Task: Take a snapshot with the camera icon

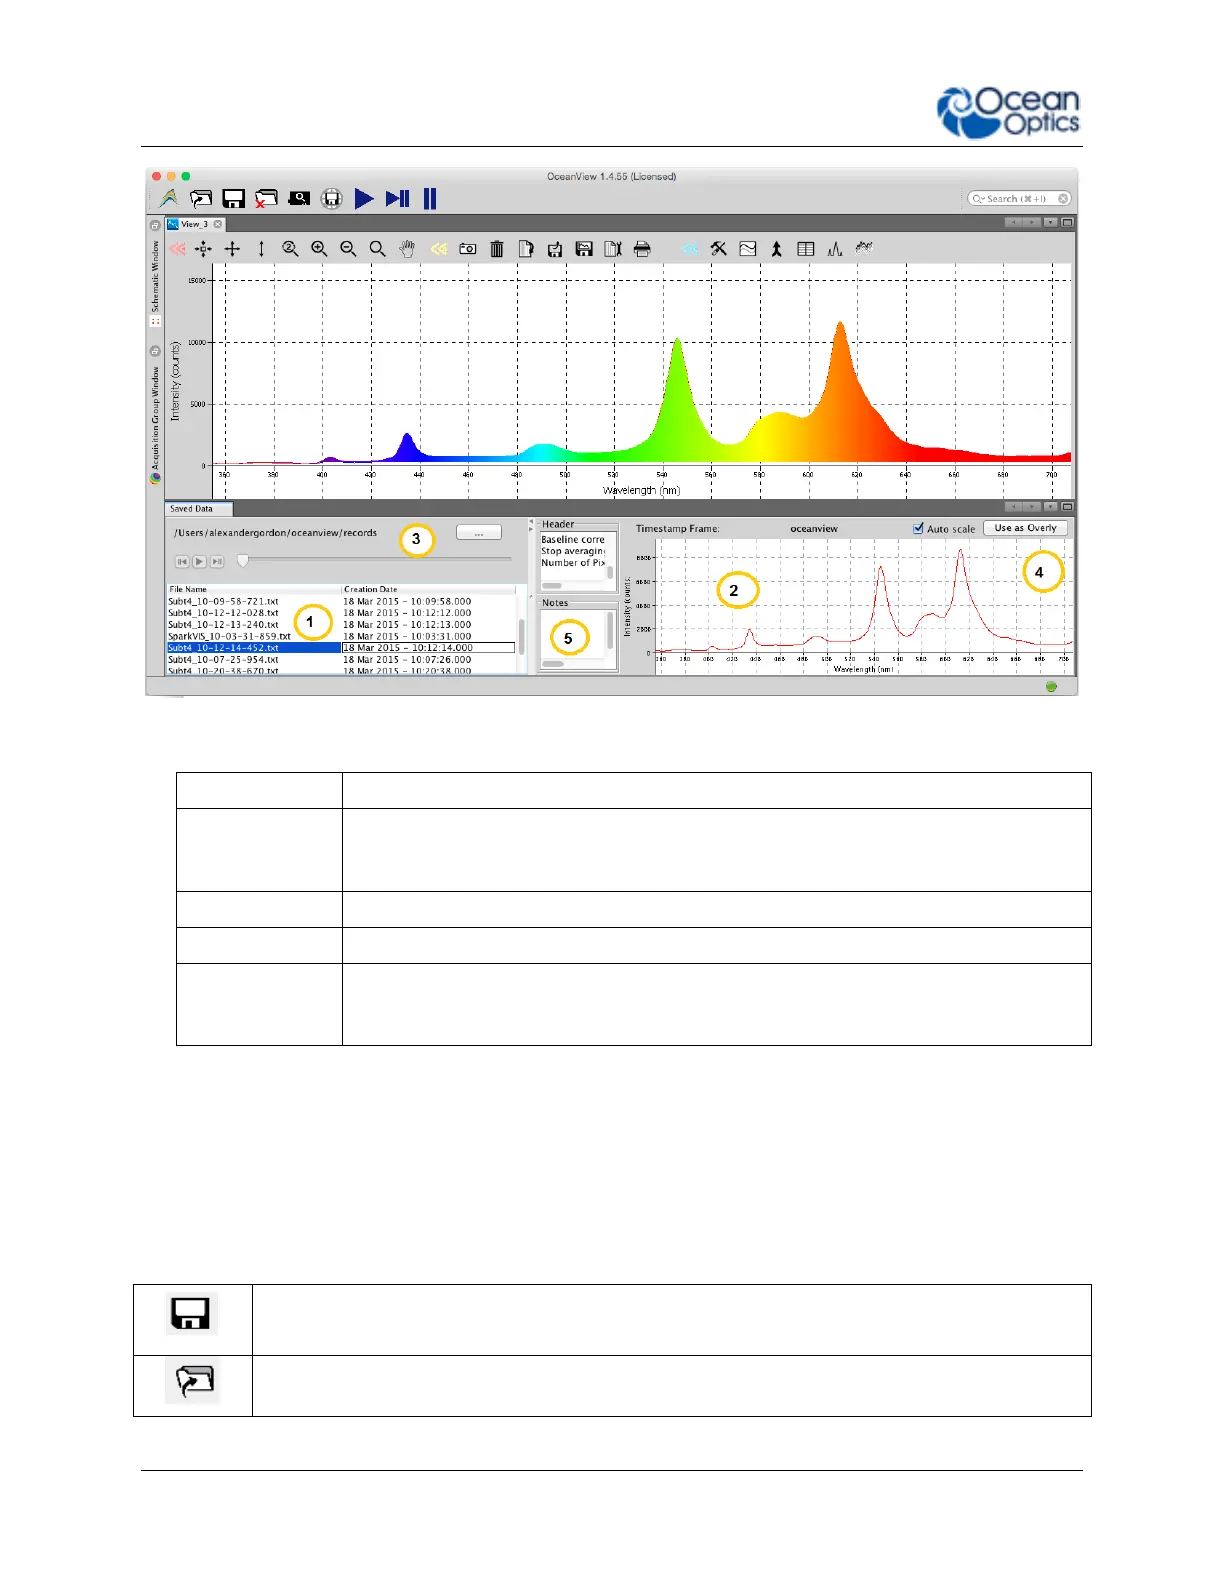Action: pos(467,249)
